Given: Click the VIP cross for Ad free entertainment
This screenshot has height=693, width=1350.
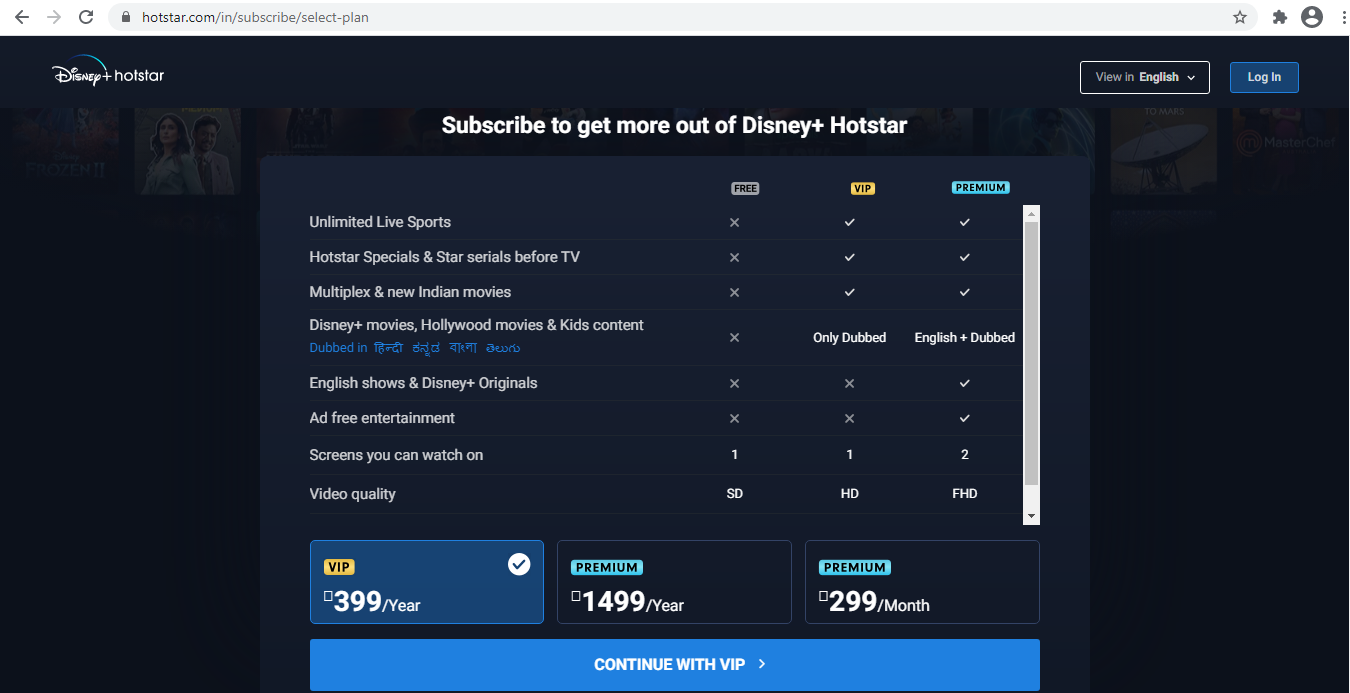Looking at the screenshot, I should [x=850, y=418].
